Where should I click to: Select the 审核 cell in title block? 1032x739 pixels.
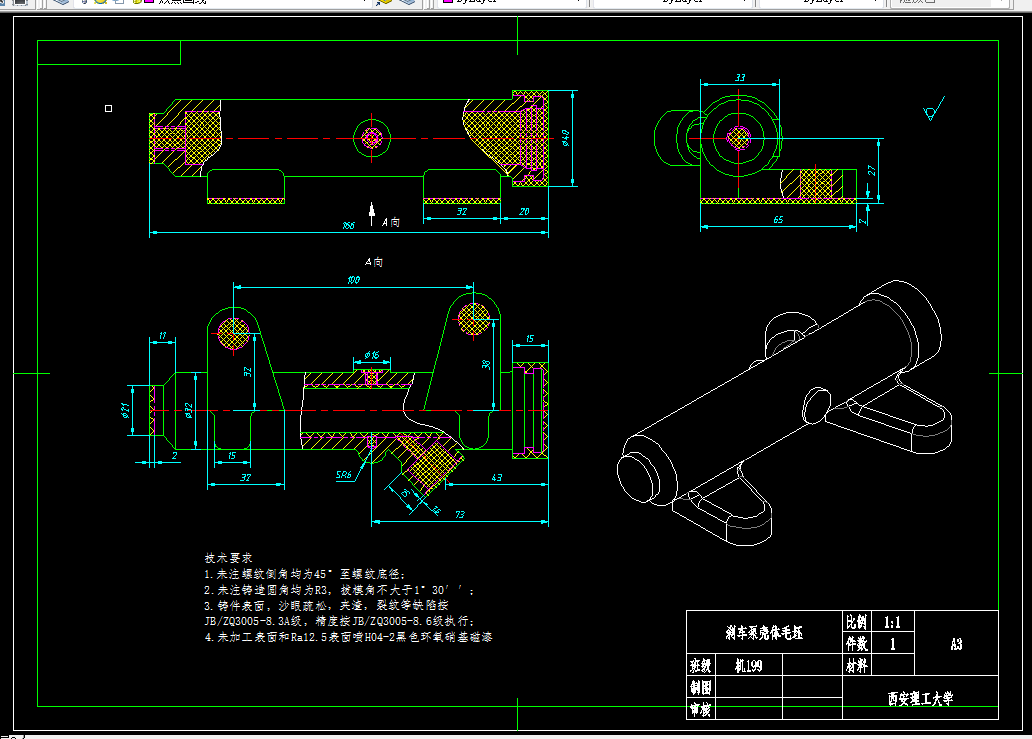tap(700, 709)
